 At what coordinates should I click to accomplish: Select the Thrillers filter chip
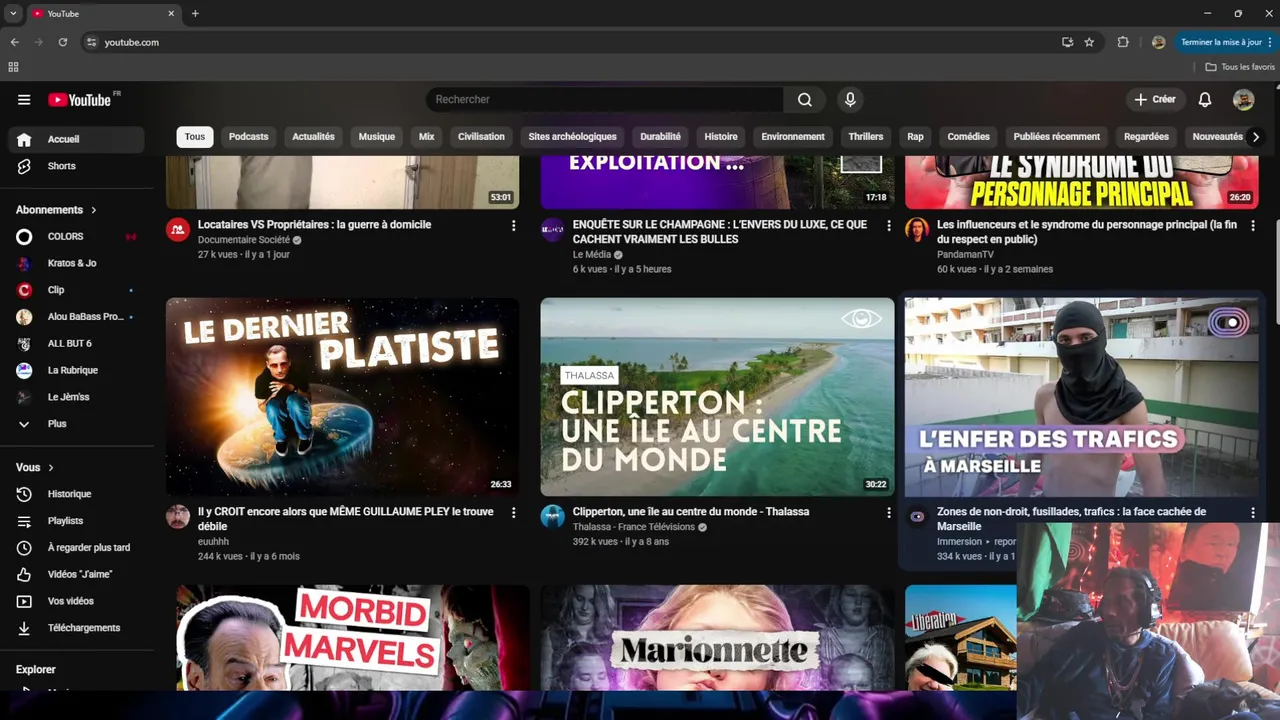pyautogui.click(x=866, y=137)
